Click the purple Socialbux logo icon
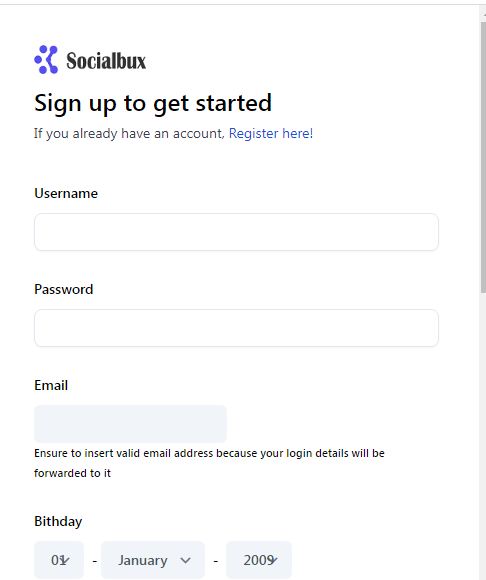The image size is (486, 580). [46, 60]
